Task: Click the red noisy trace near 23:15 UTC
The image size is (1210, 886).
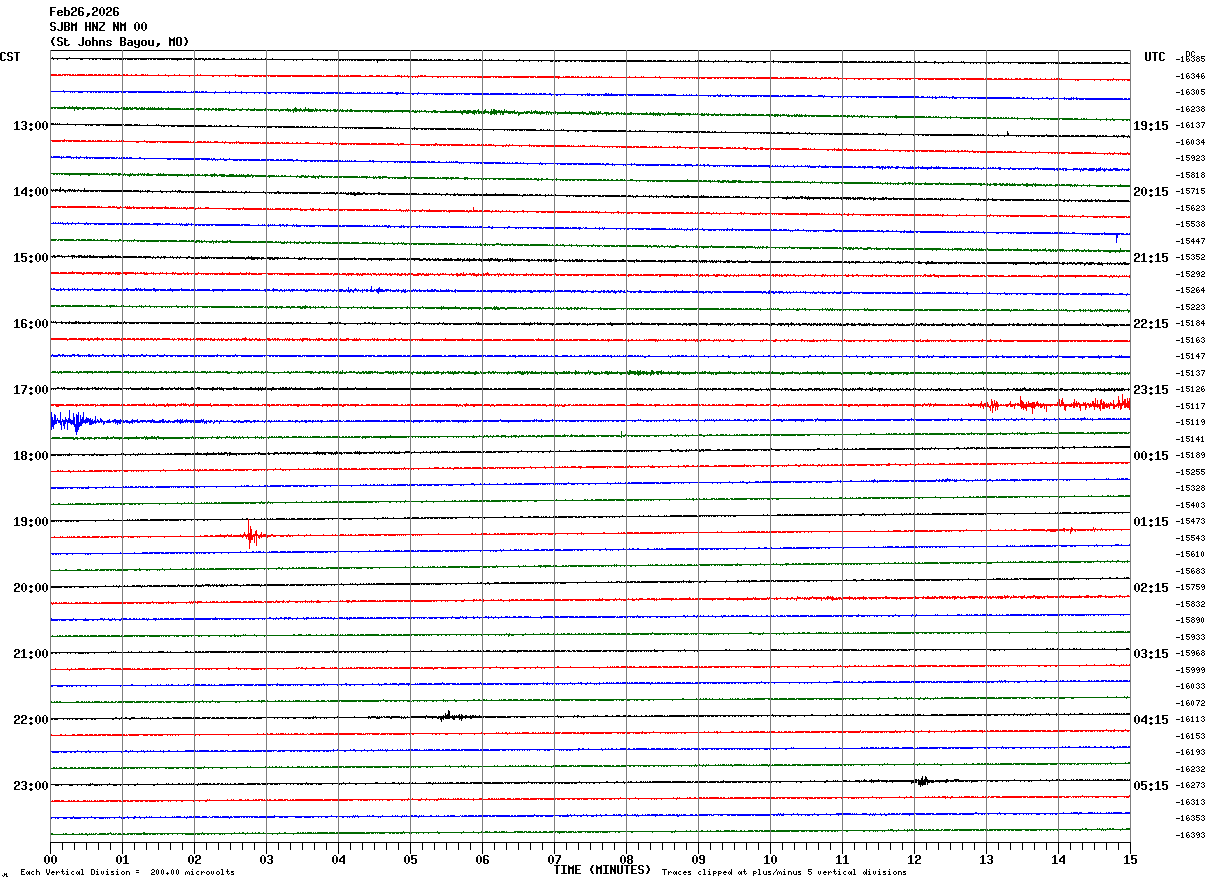Action: coord(1055,404)
